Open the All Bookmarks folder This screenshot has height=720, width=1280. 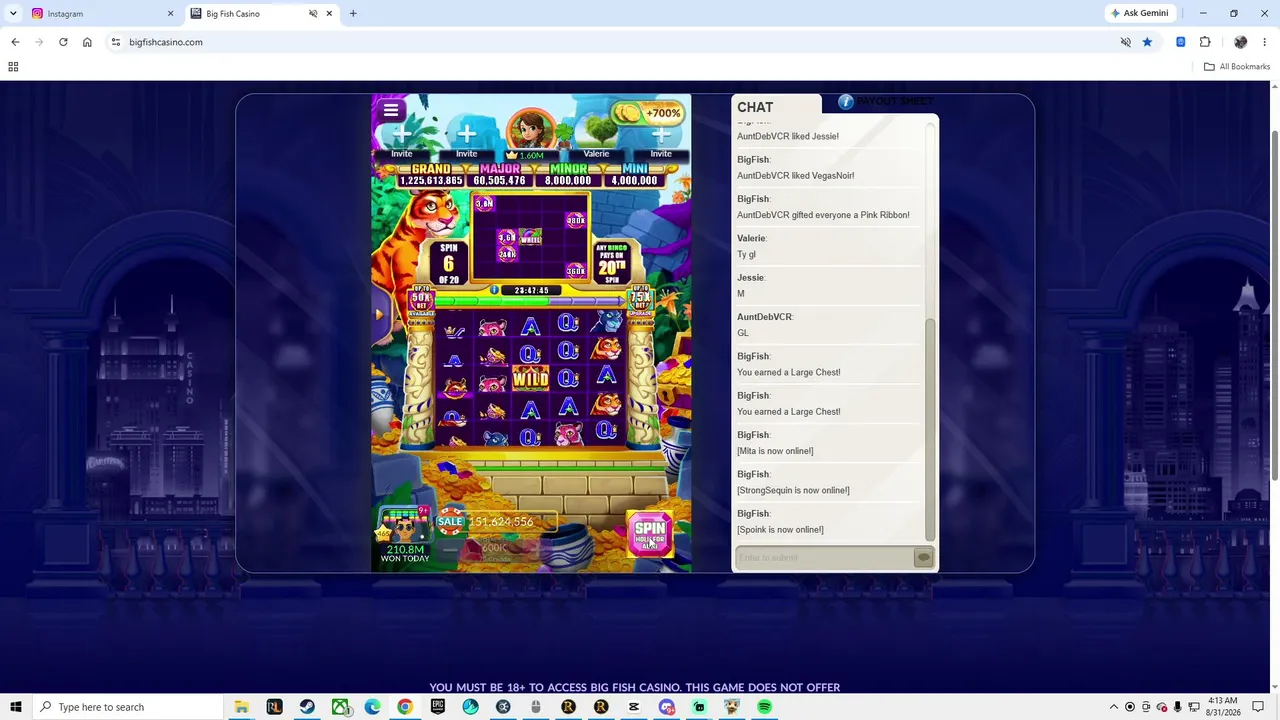pos(1237,67)
